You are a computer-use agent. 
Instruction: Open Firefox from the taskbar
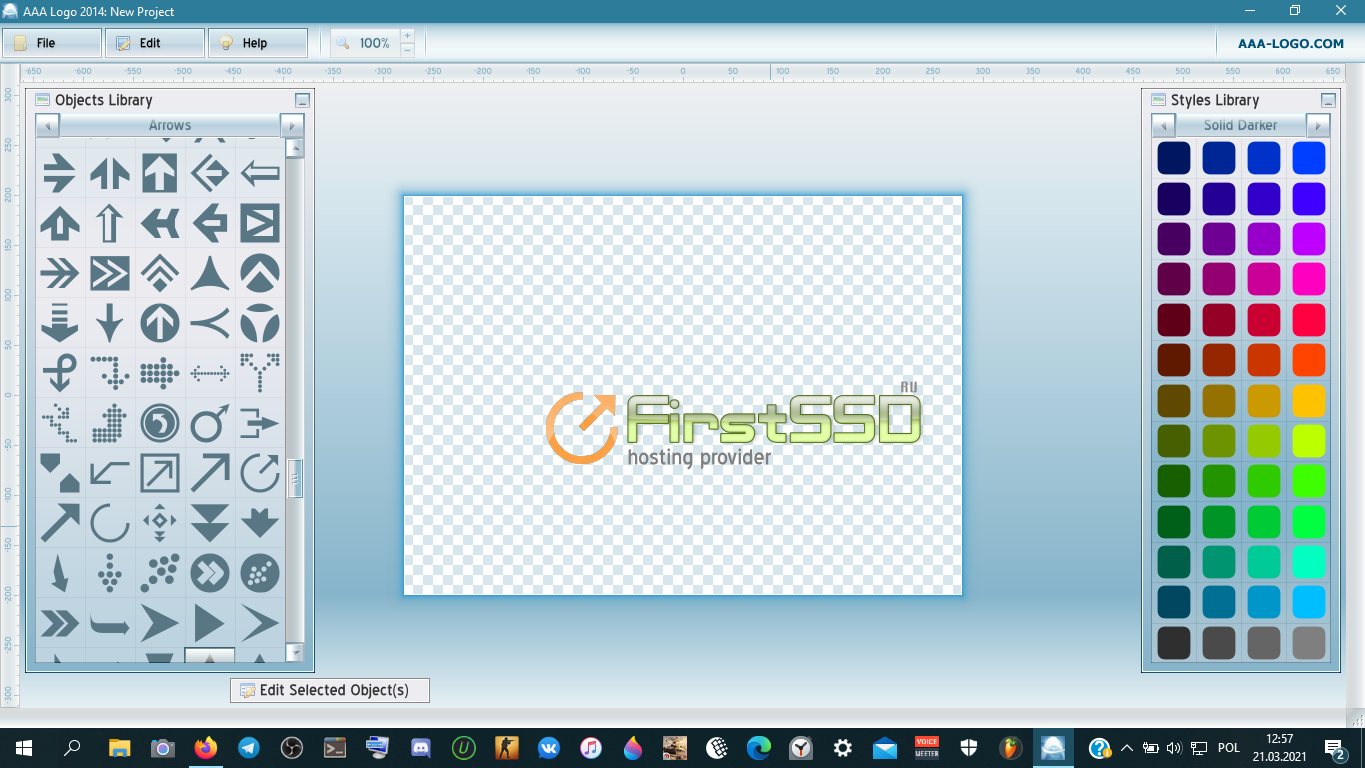click(206, 748)
